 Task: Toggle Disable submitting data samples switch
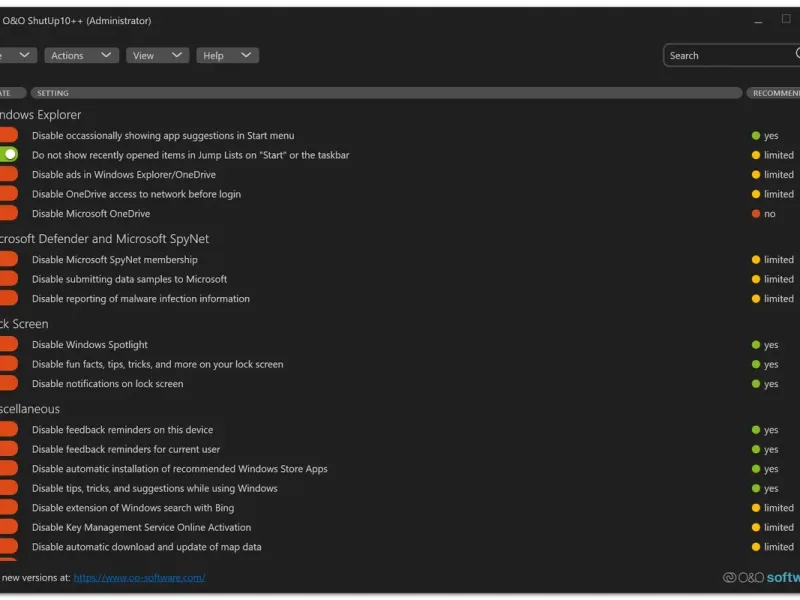pyautogui.click(x=8, y=279)
